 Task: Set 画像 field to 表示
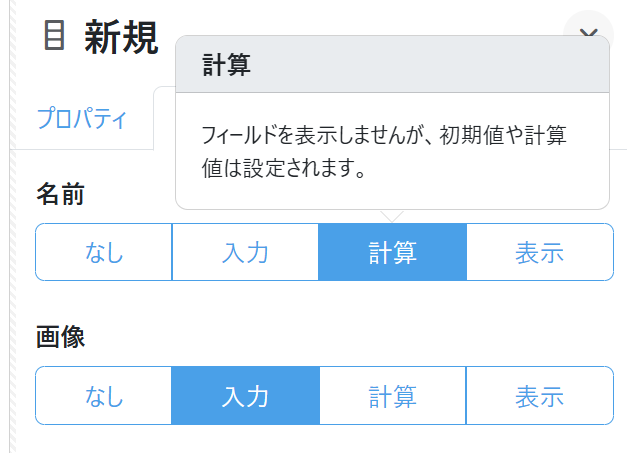point(539,396)
